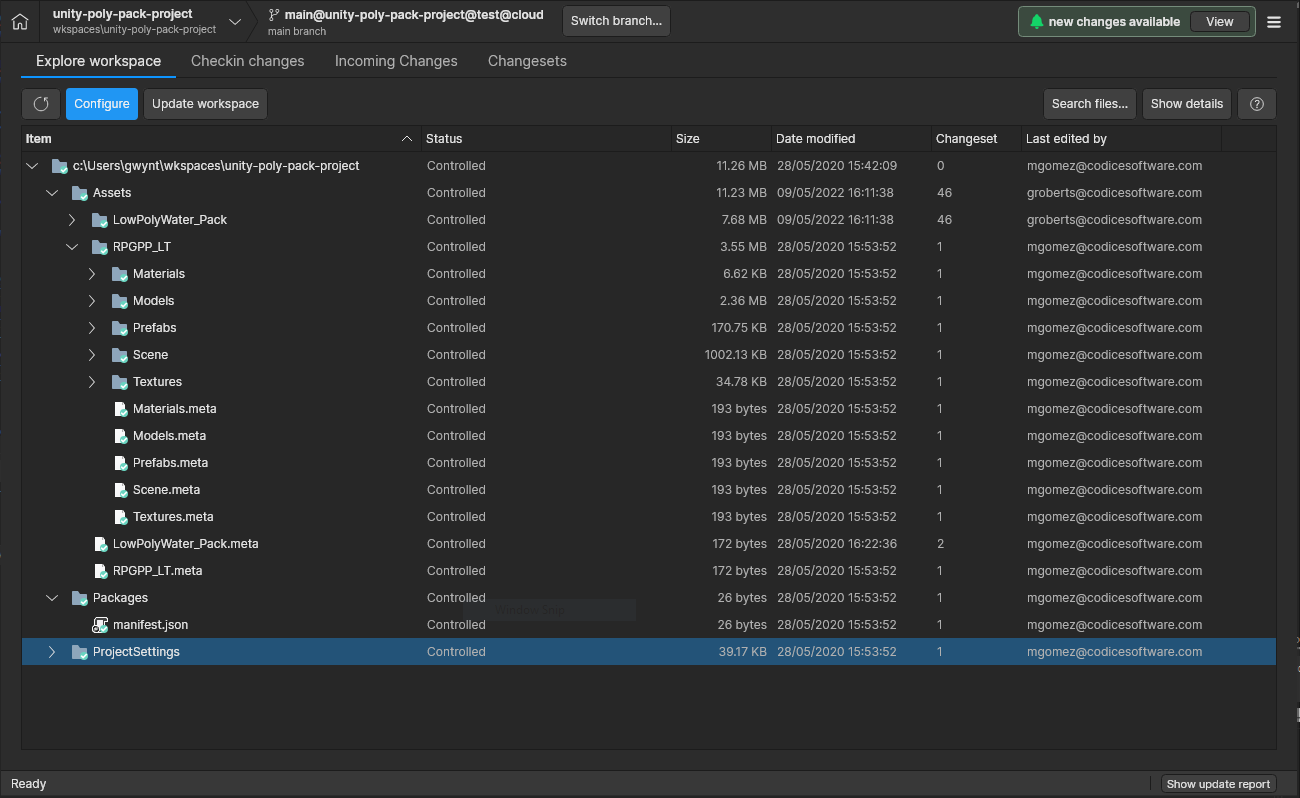View the new changes available
Screen dimensions: 1300x798
tap(1220, 20)
